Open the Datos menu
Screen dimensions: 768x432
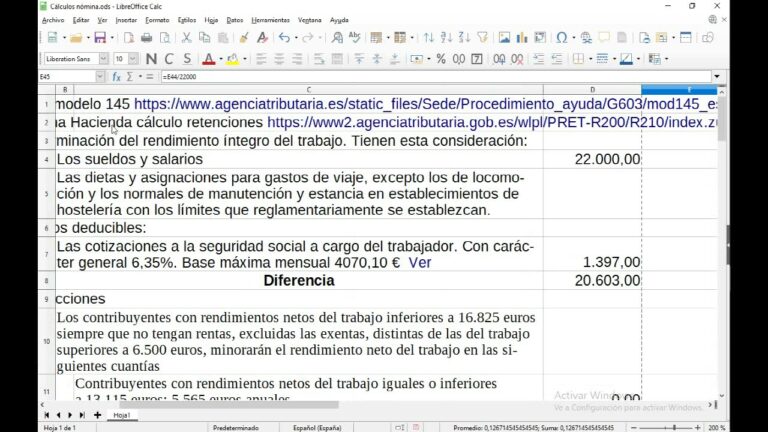pyautogui.click(x=235, y=20)
